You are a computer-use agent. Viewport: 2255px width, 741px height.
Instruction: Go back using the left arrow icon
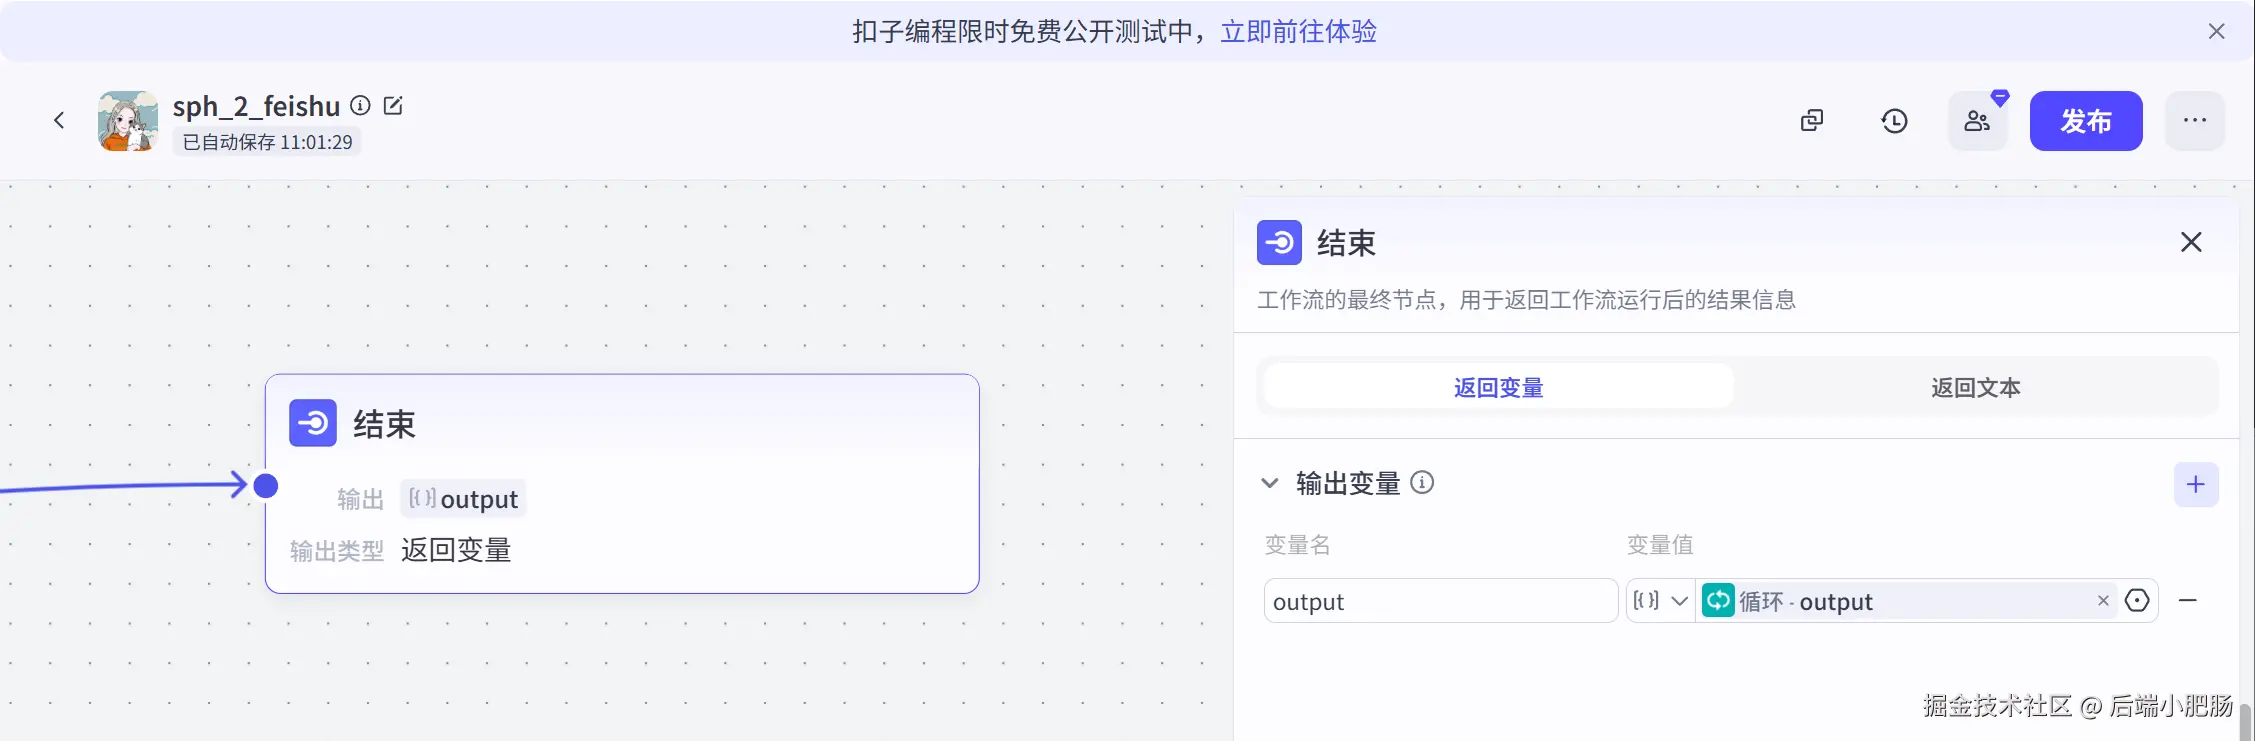[x=59, y=121]
